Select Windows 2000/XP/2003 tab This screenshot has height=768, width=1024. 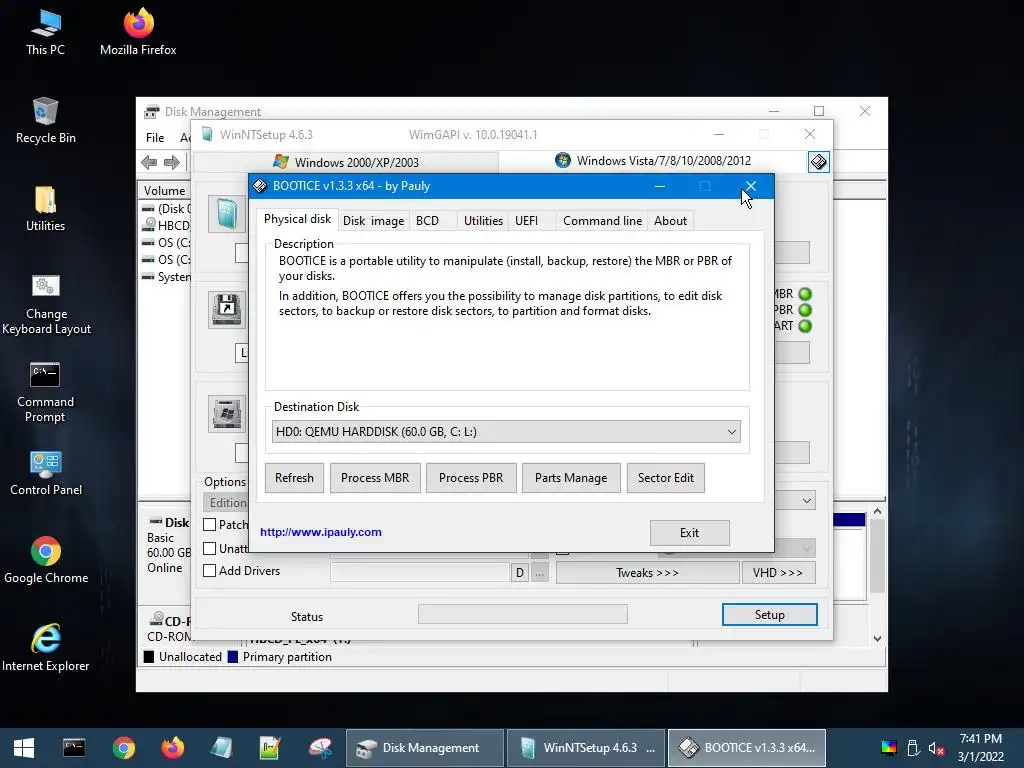pyautogui.click(x=346, y=162)
